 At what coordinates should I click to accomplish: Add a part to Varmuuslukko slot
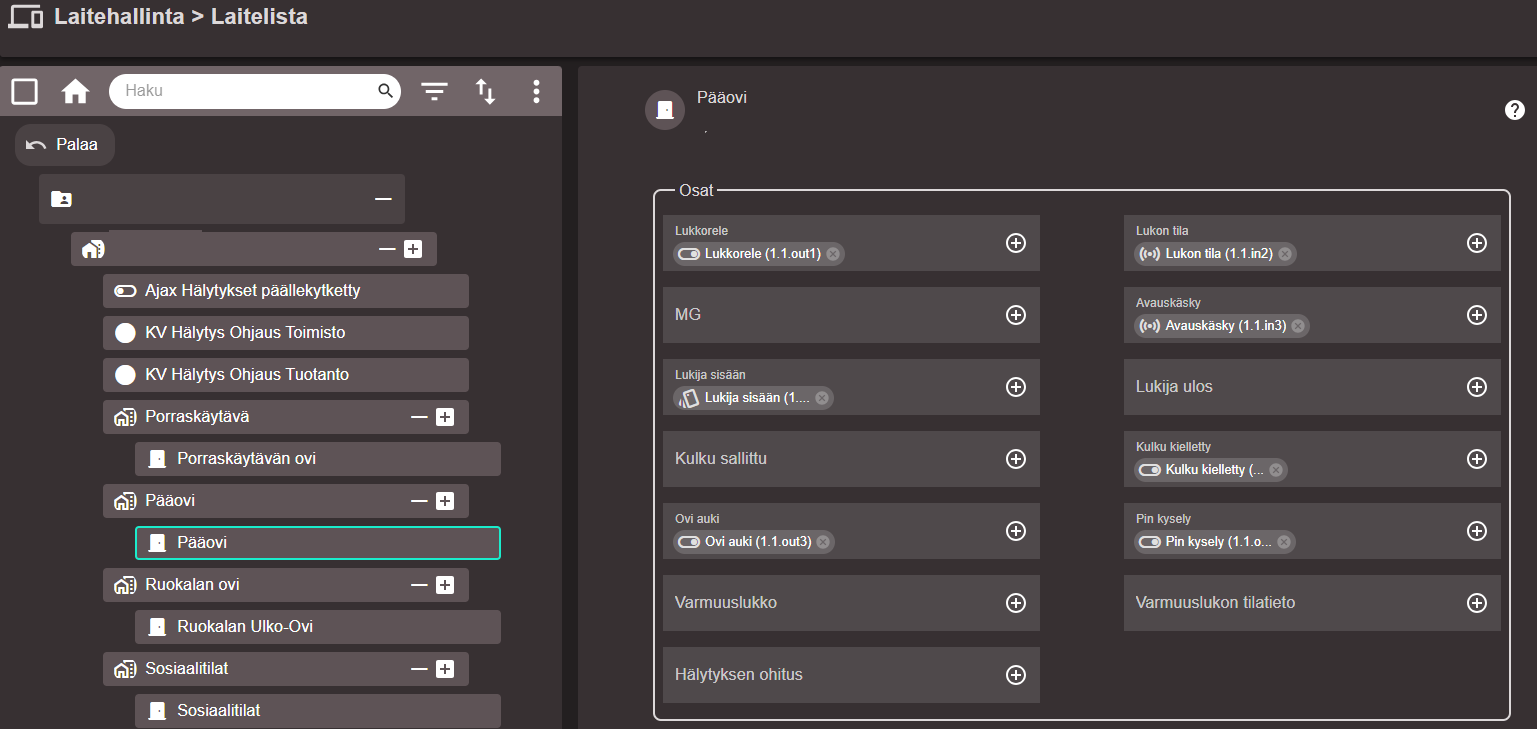pos(1015,603)
